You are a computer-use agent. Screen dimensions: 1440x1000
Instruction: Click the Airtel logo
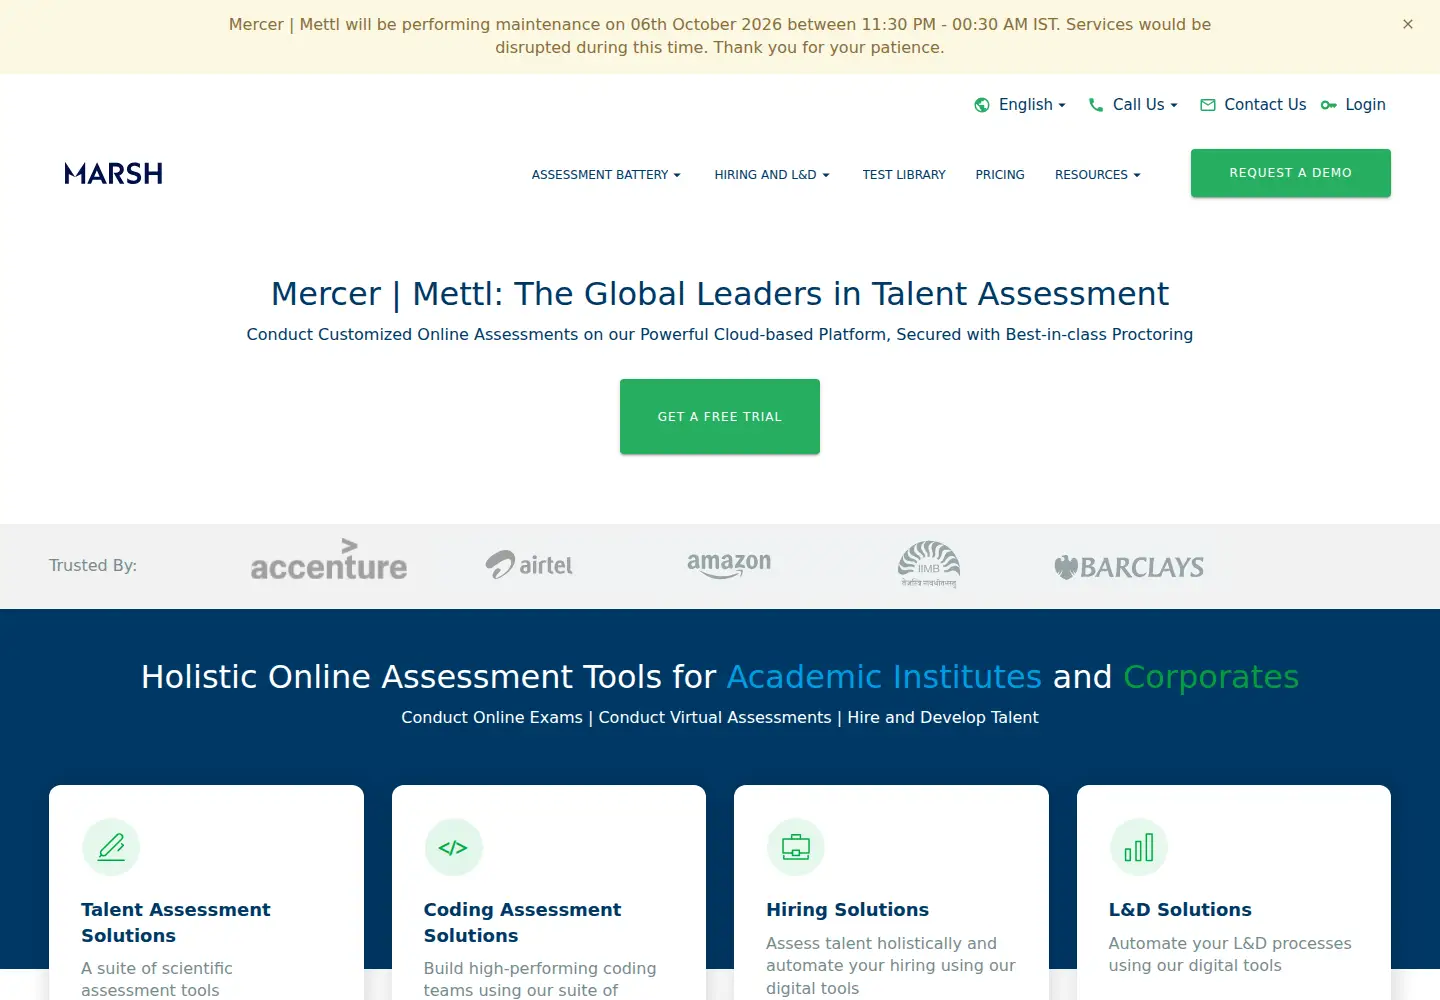[x=529, y=565]
